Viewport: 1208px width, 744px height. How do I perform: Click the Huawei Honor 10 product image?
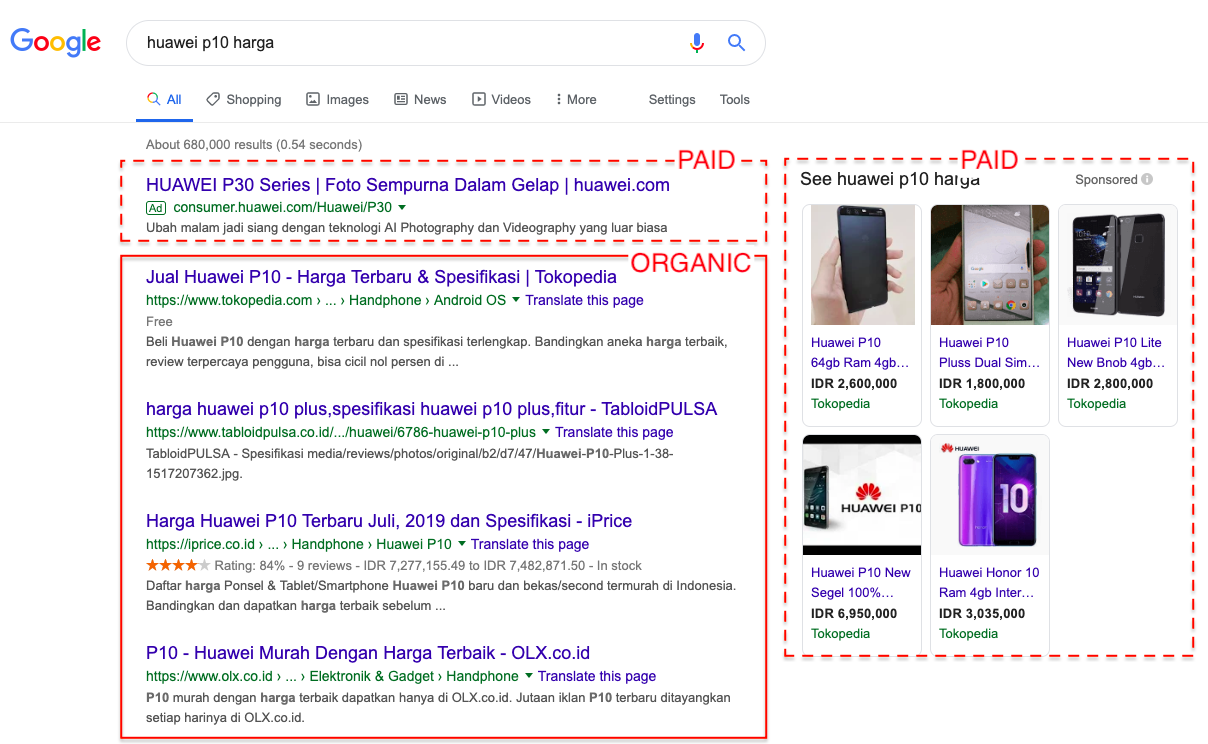pyautogui.click(x=990, y=495)
